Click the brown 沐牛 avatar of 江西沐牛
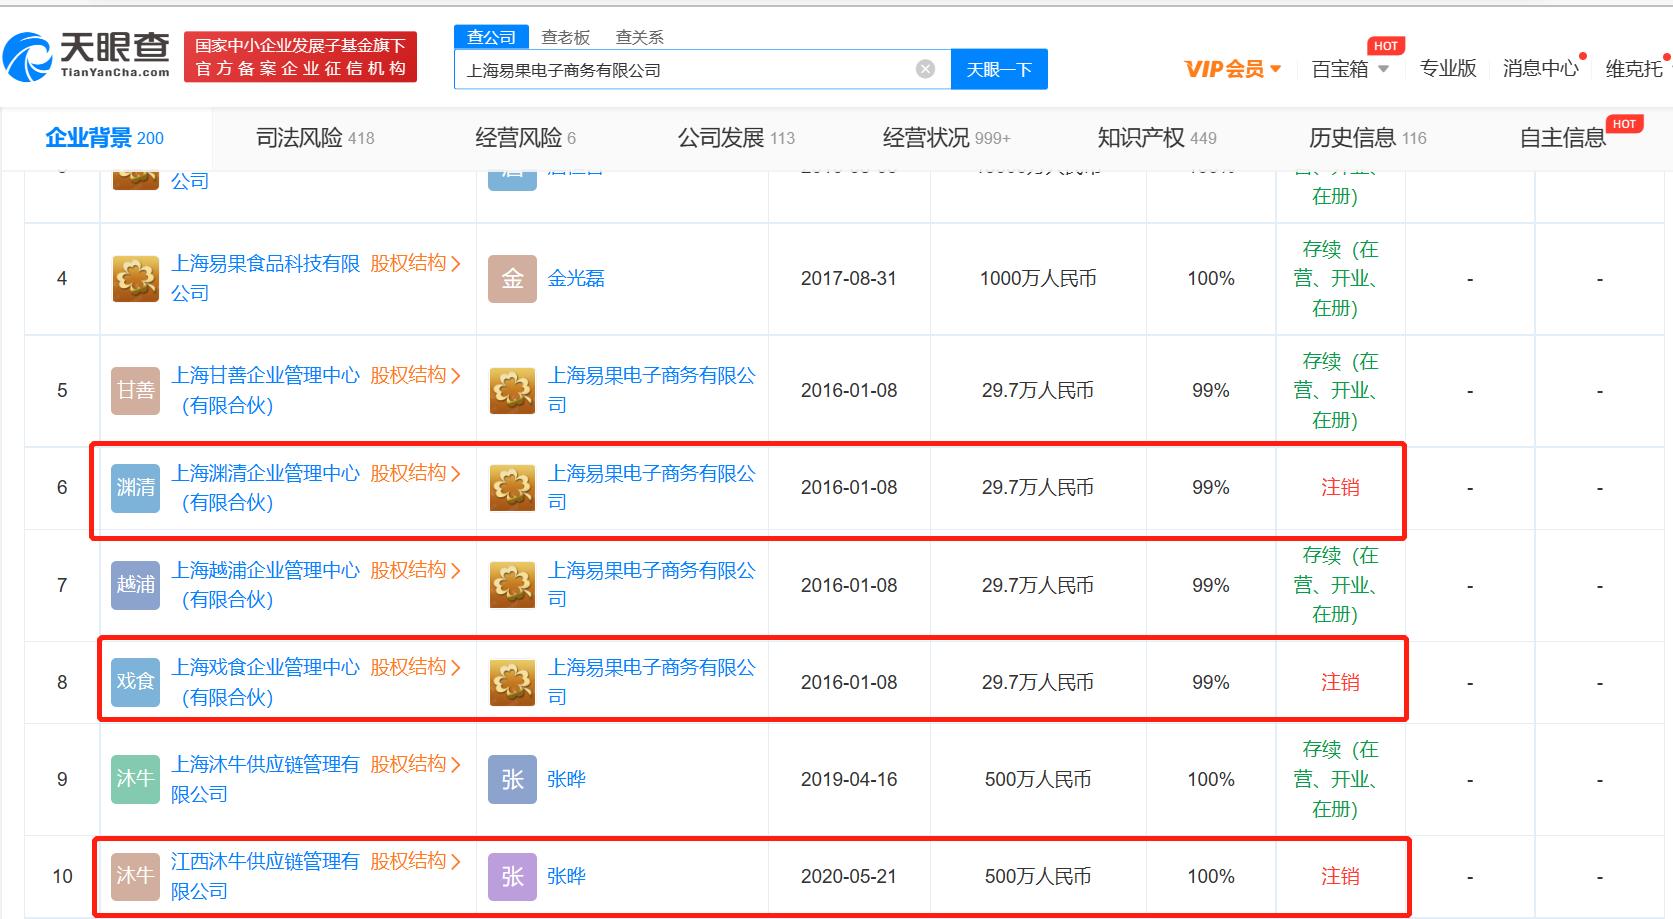 coord(135,877)
